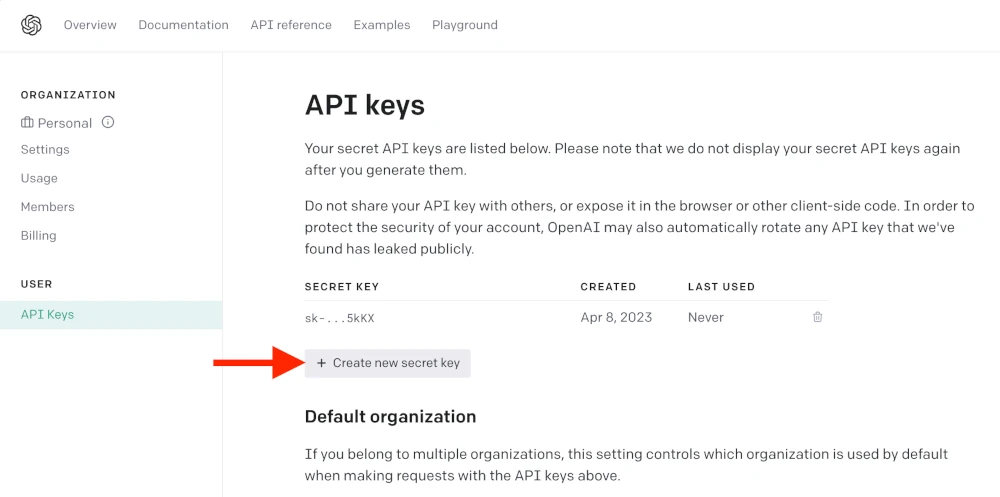Click the created date Apr 8, 2023

(616, 317)
